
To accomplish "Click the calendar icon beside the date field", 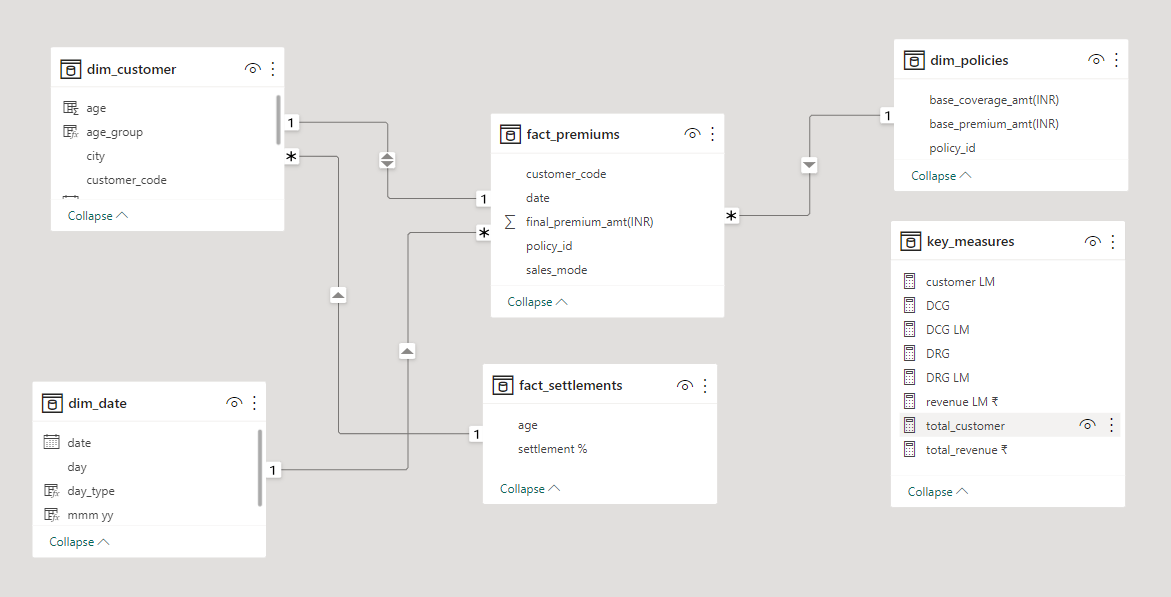I will point(51,441).
